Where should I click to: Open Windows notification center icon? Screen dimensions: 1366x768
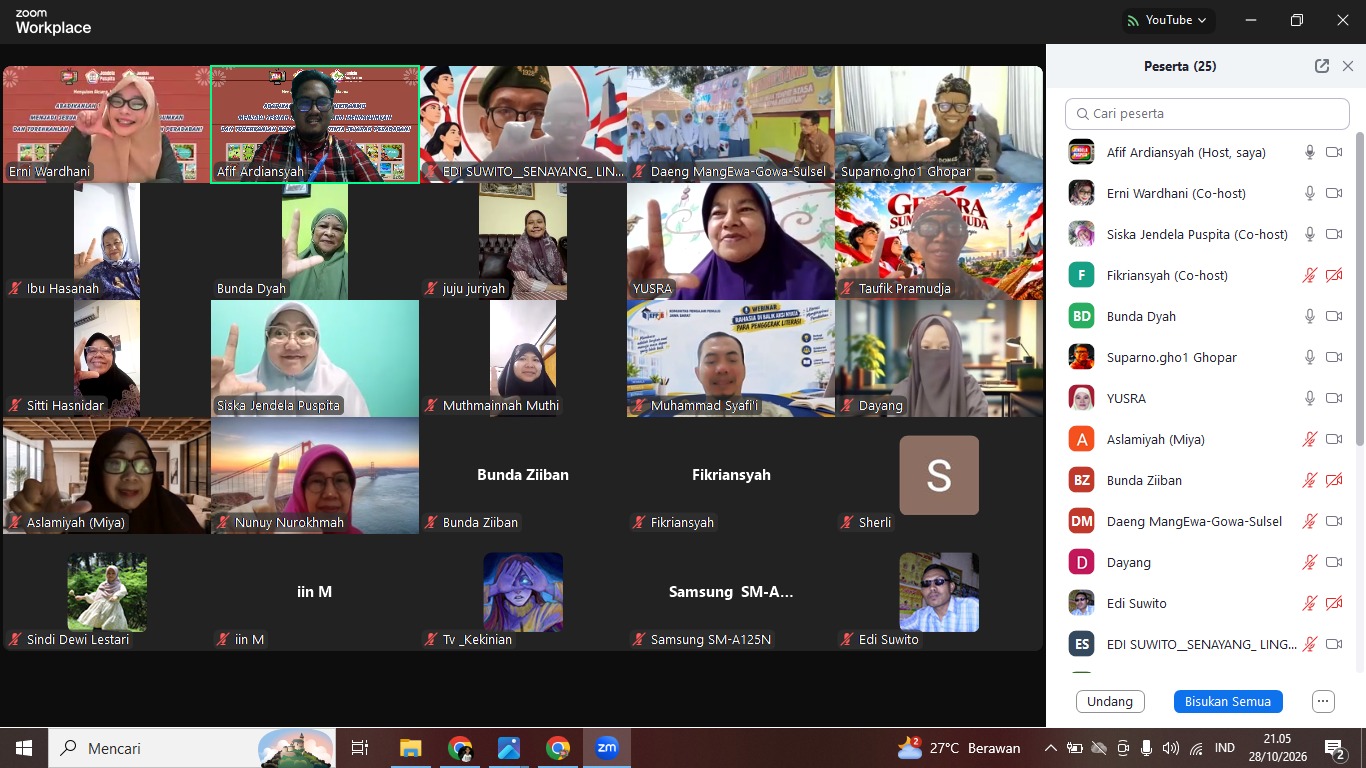click(x=1335, y=748)
